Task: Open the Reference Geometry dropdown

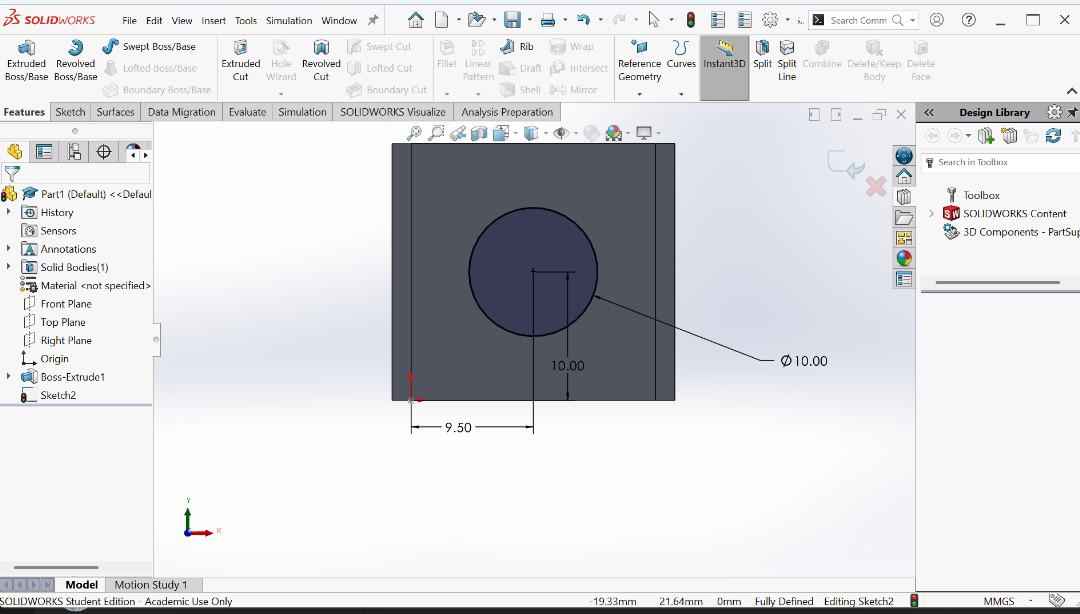Action: [639, 94]
